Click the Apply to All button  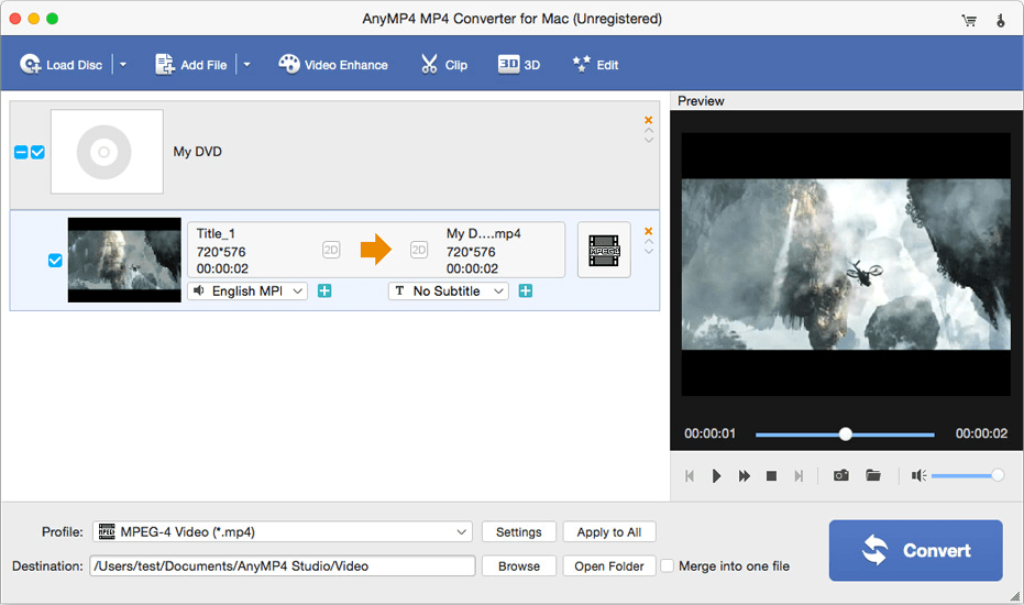[609, 532]
